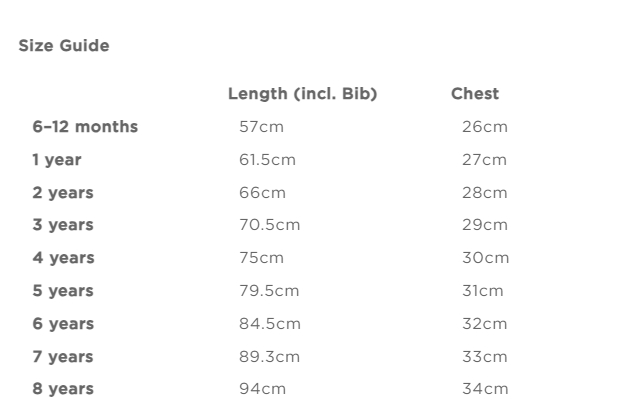Viewport: 619px width, 420px height.
Task: Select the 6–12 months row label
Action: click(85, 127)
